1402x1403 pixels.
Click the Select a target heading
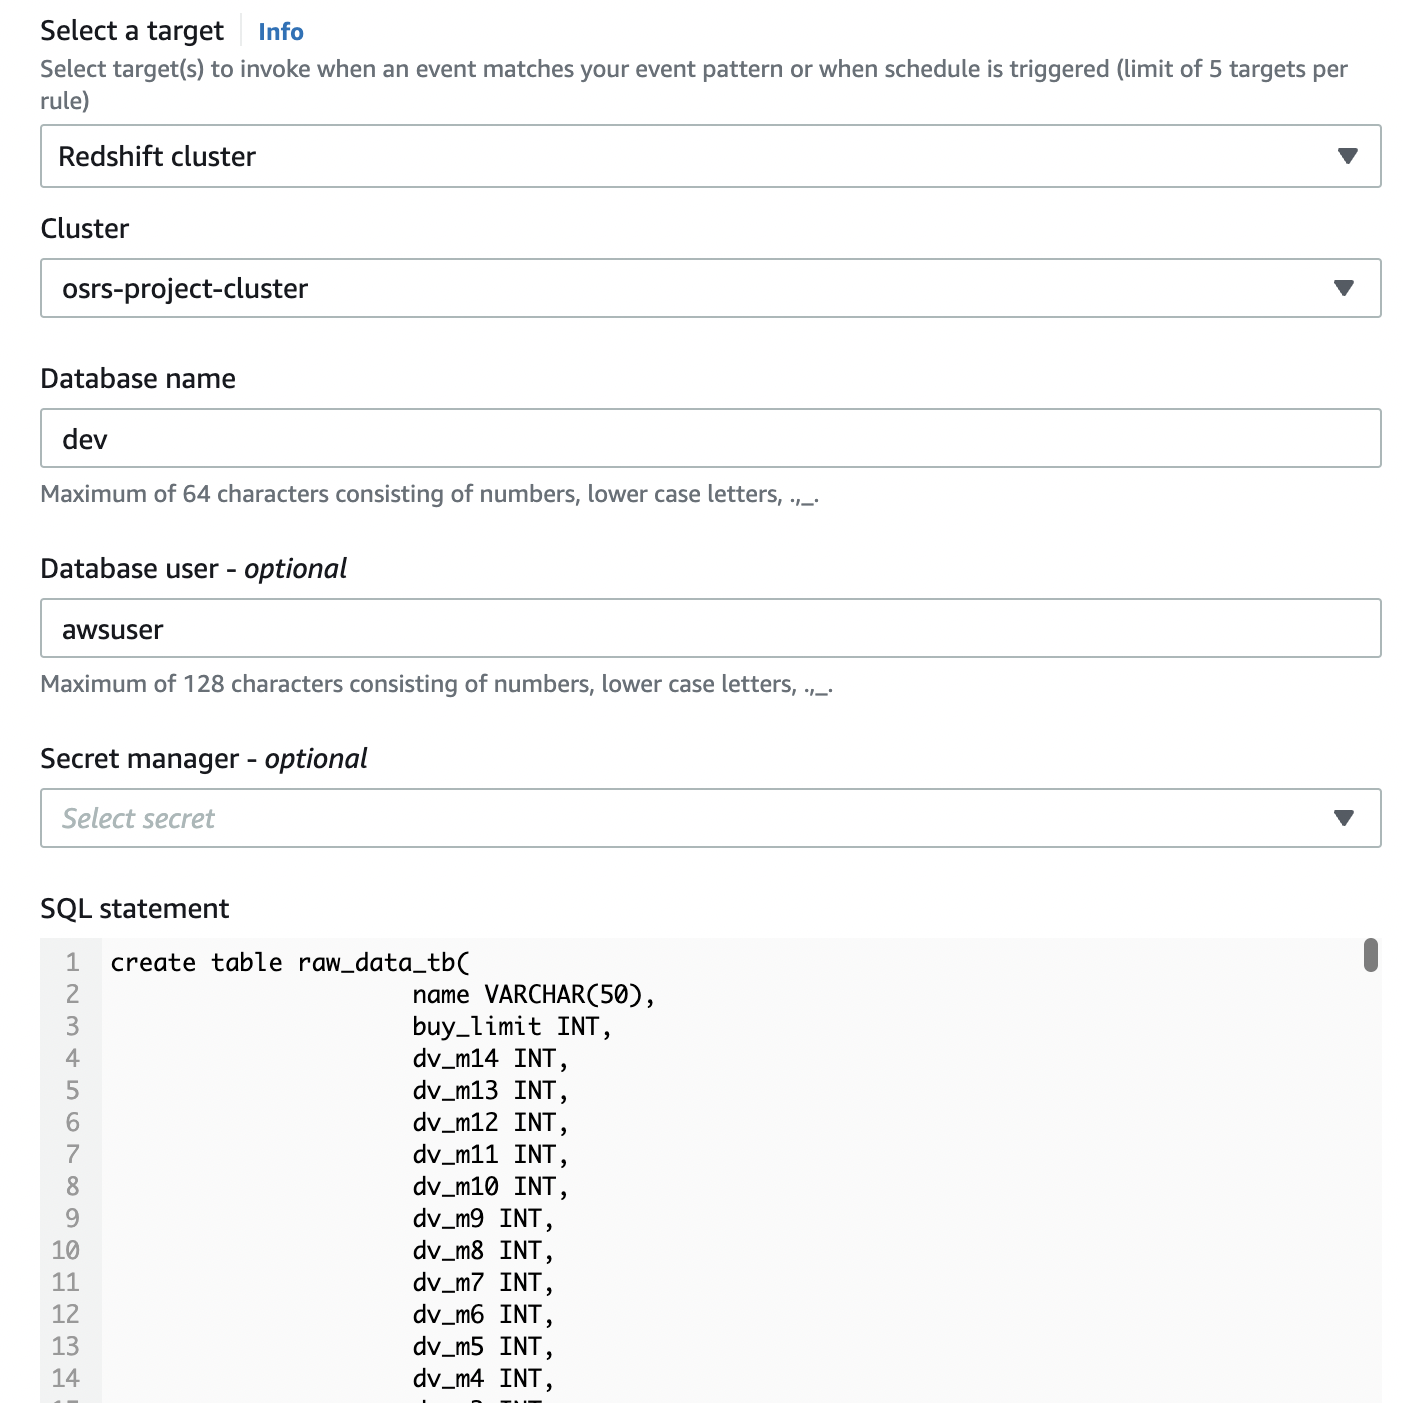coord(131,31)
